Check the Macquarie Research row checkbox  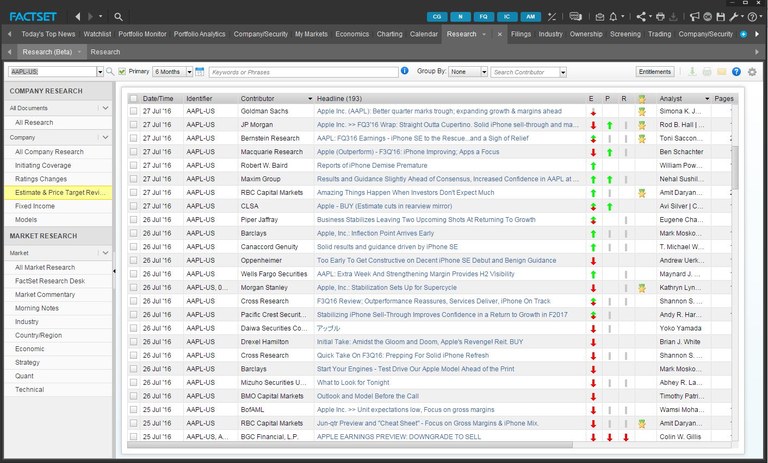(x=133, y=152)
